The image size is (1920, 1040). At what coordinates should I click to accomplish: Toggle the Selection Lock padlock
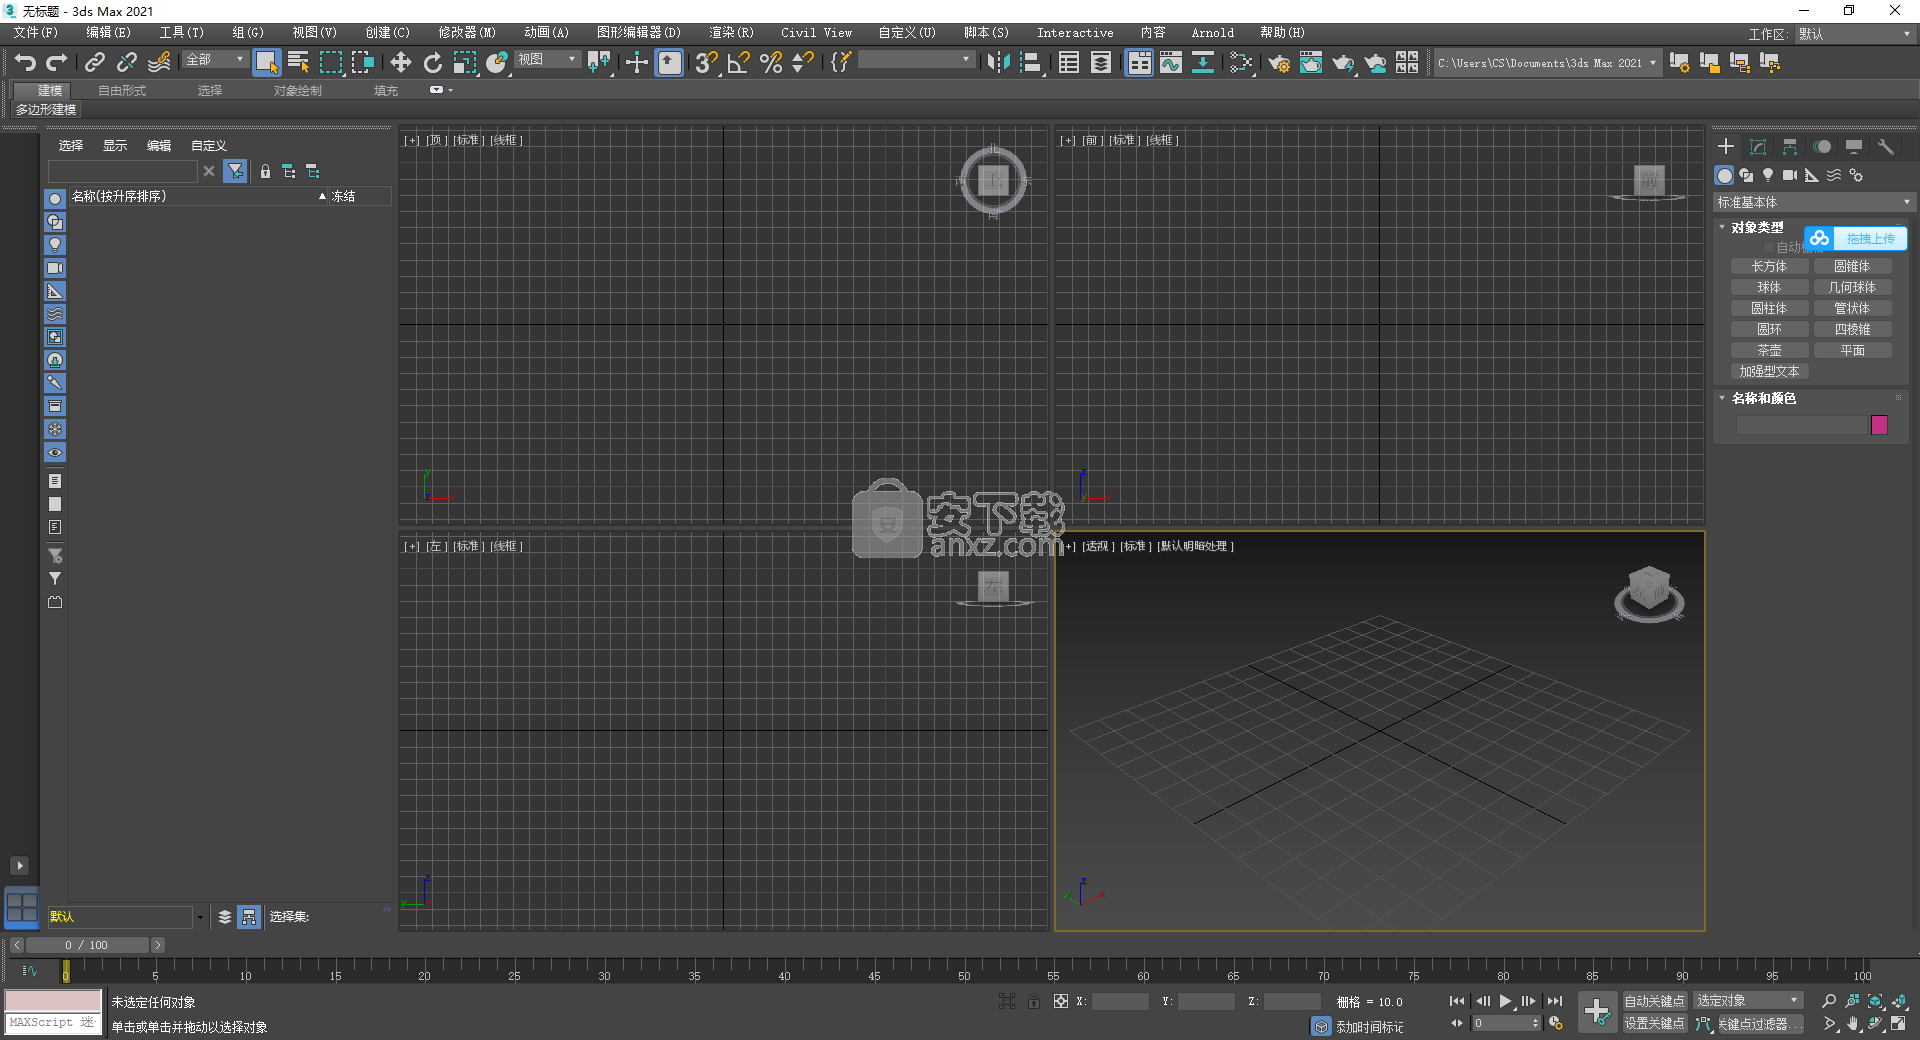pos(1034,1001)
